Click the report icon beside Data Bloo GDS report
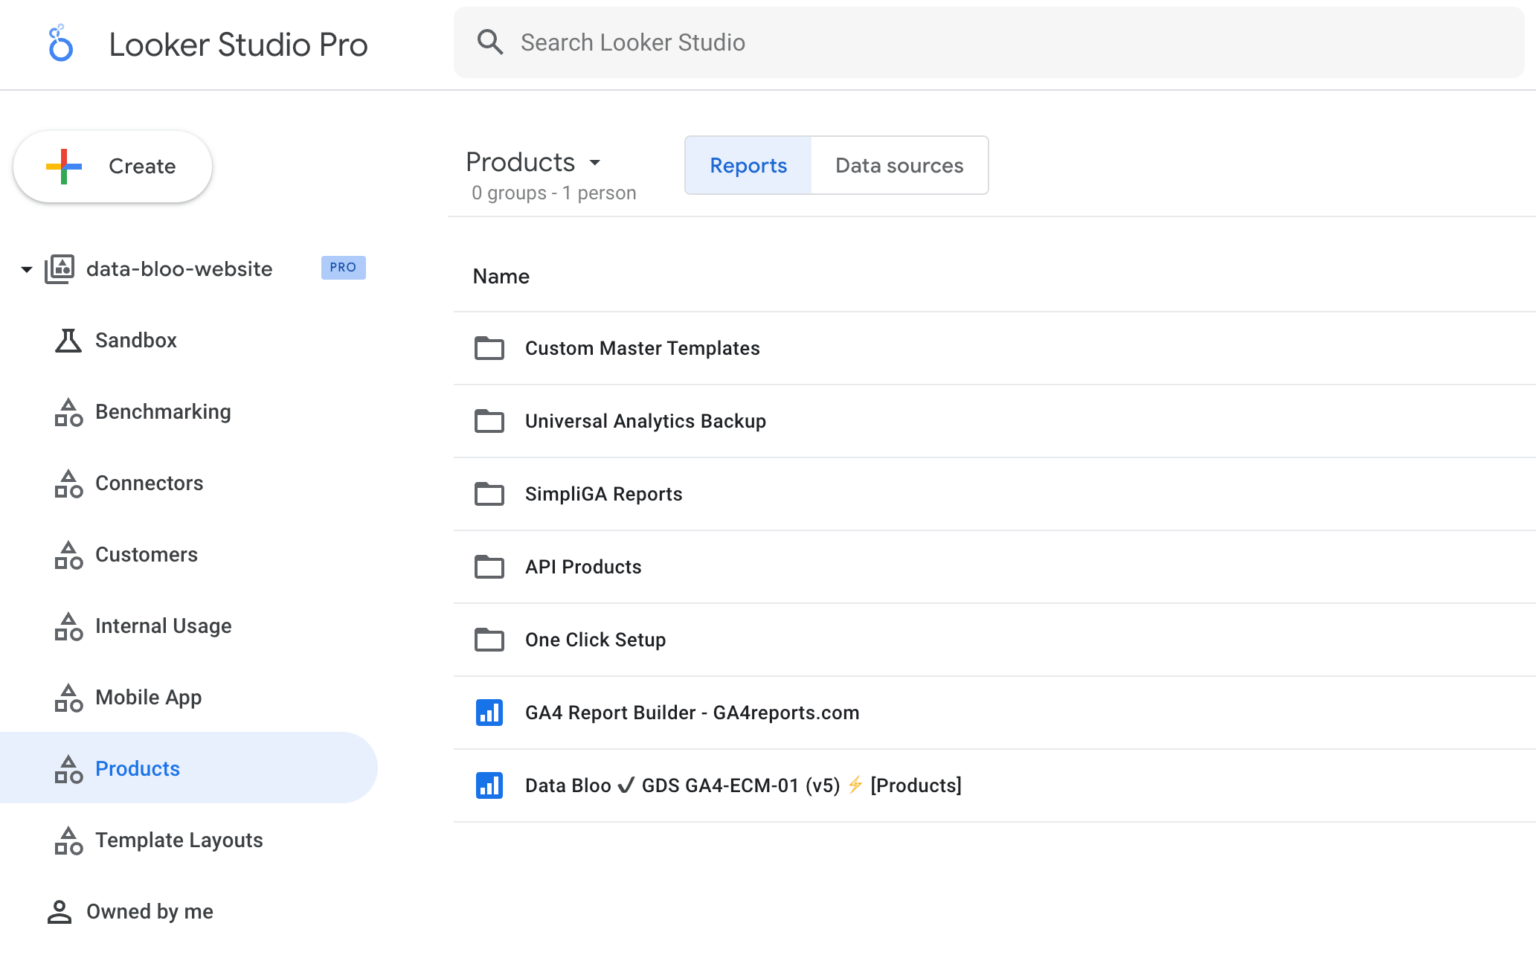 [x=489, y=785]
